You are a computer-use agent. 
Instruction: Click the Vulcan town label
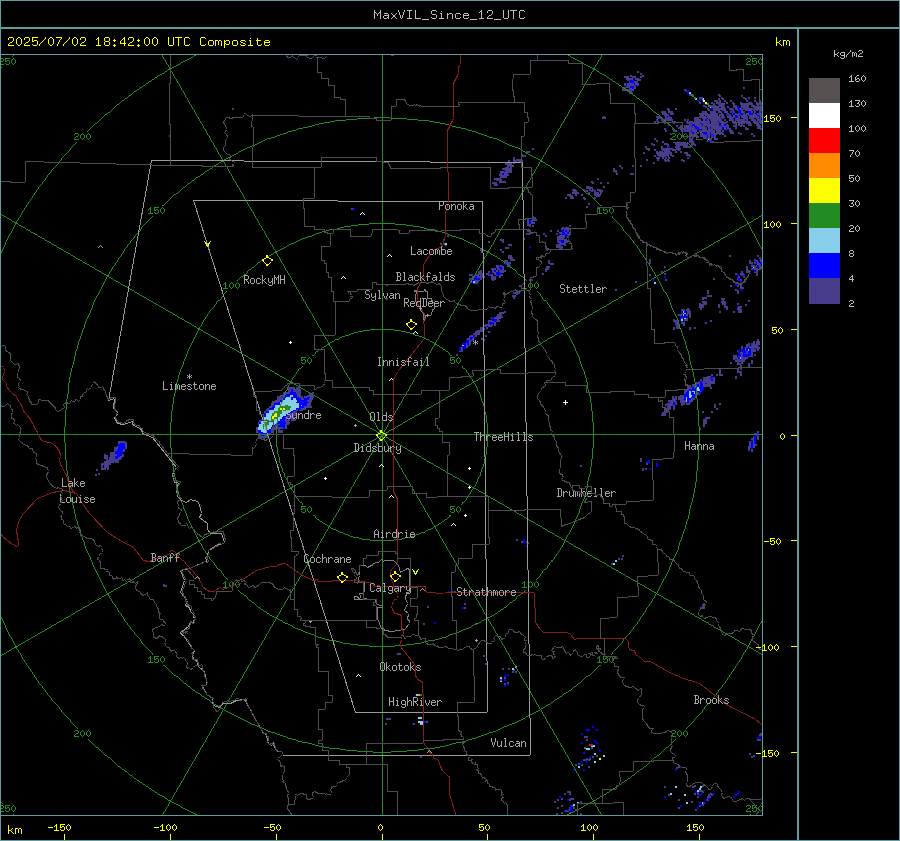(508, 743)
